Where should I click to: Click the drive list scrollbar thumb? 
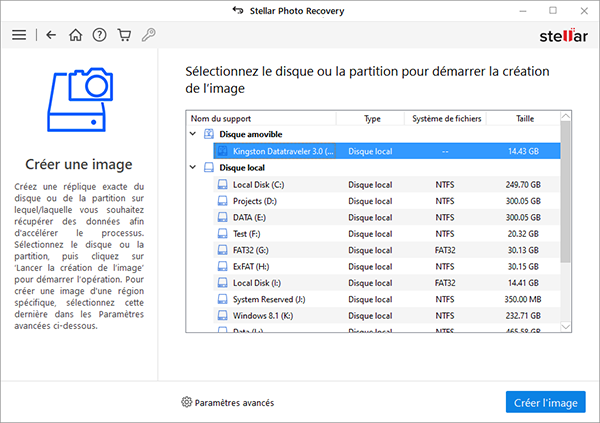coord(566,192)
